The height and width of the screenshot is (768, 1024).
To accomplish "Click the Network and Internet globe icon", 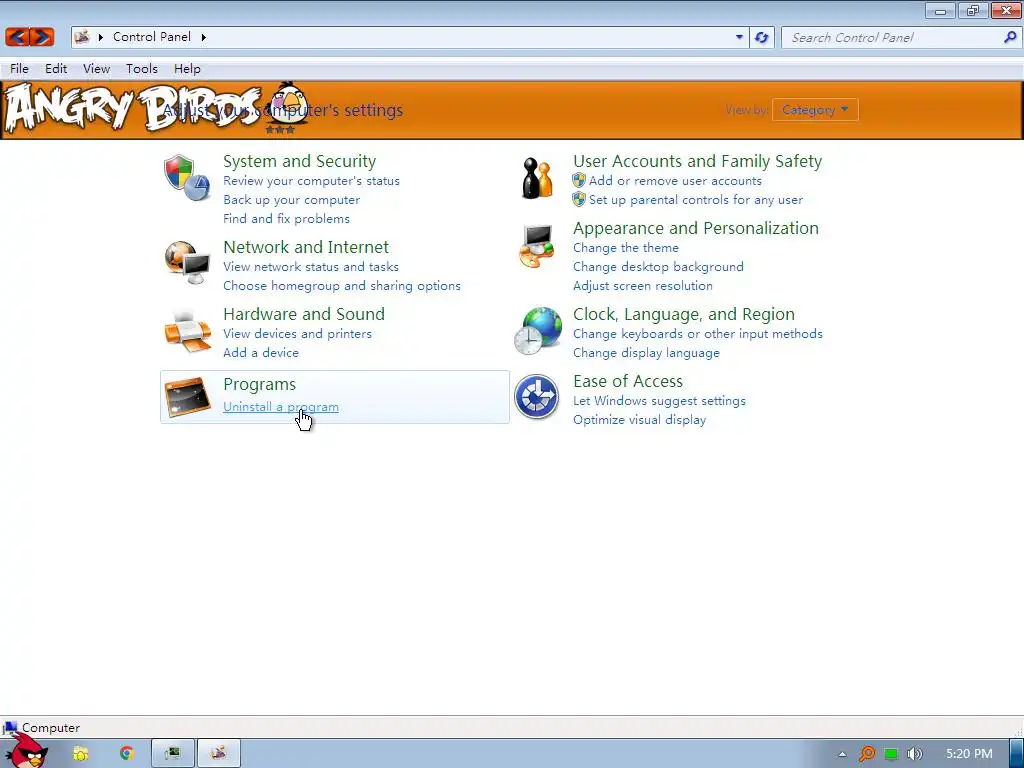I will pyautogui.click(x=187, y=262).
